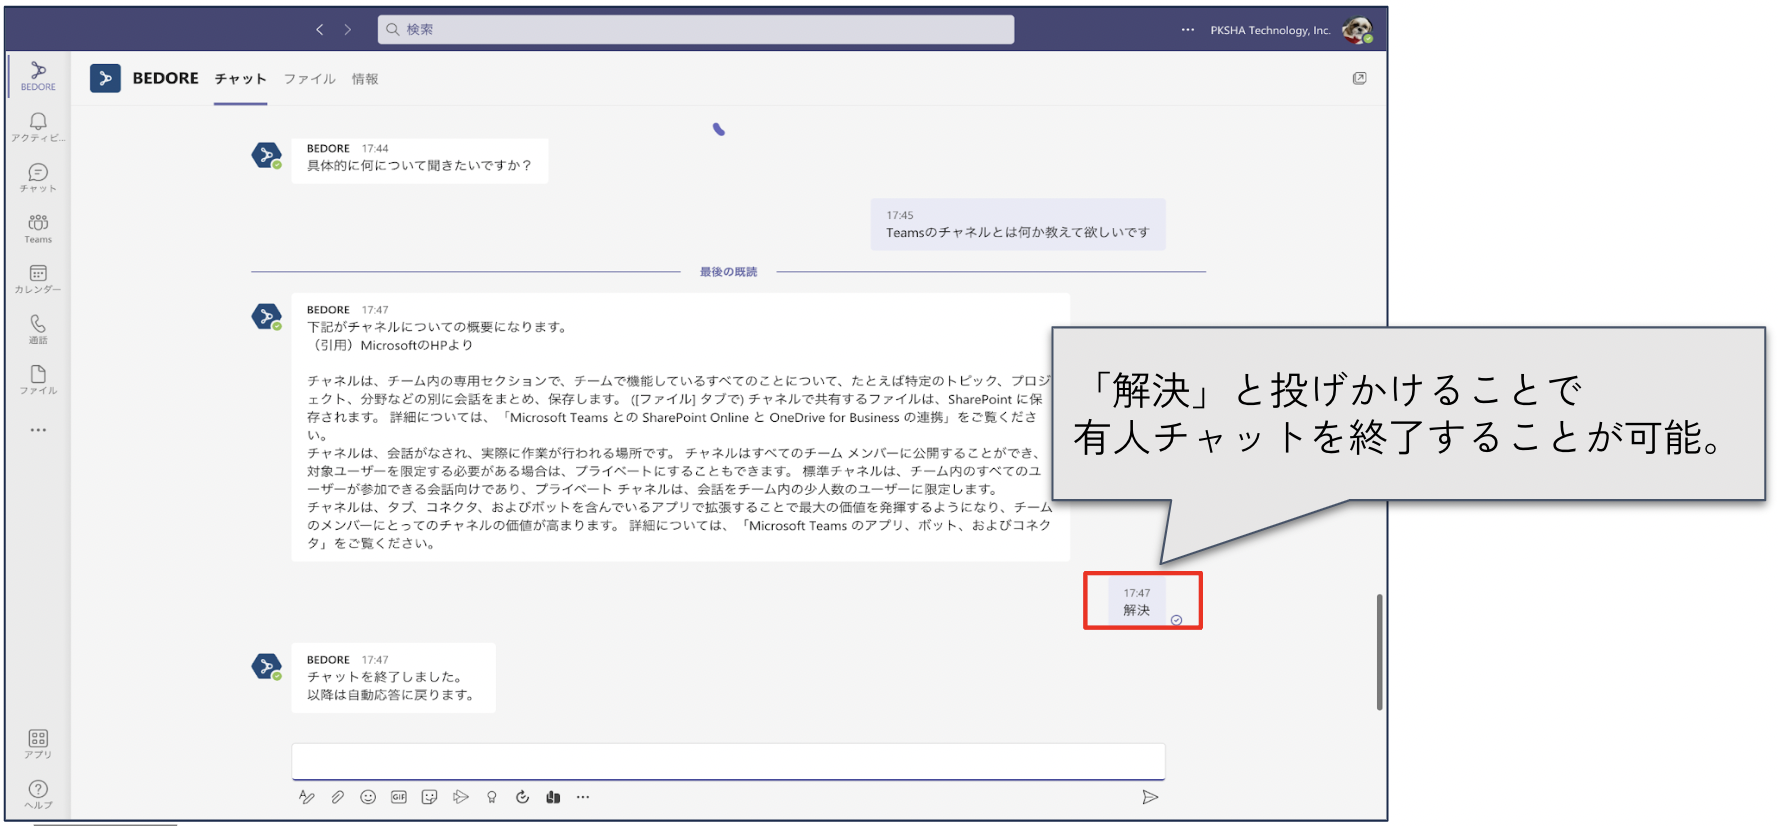This screenshot has width=1778, height=826.
Task: Send the message with the arrow
Action: 1150,797
